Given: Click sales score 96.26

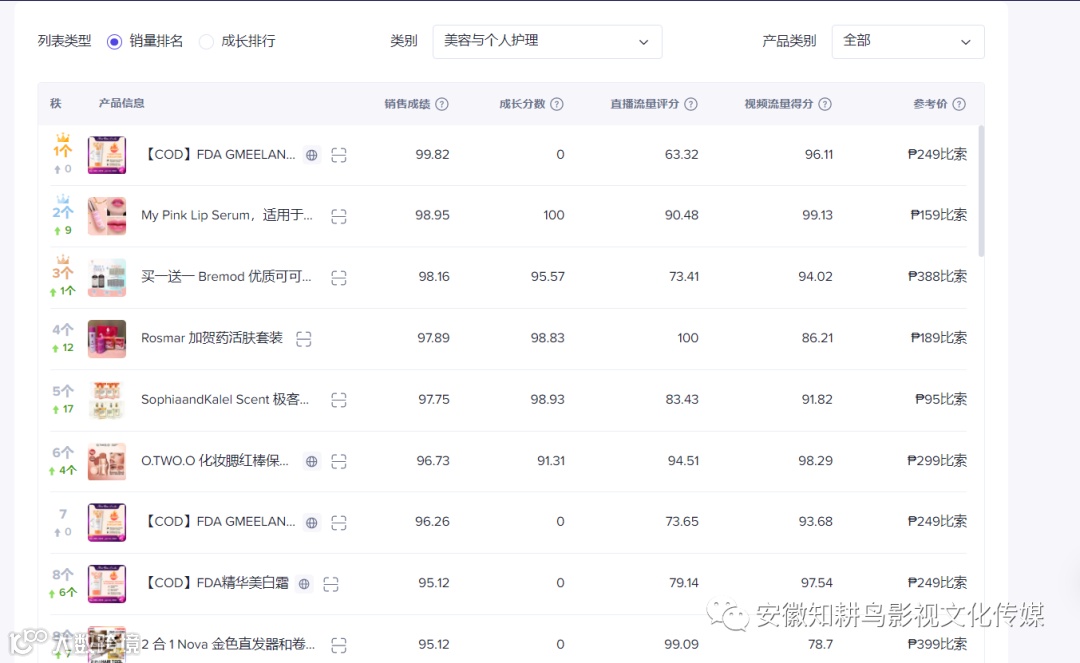Looking at the screenshot, I should [x=432, y=521].
